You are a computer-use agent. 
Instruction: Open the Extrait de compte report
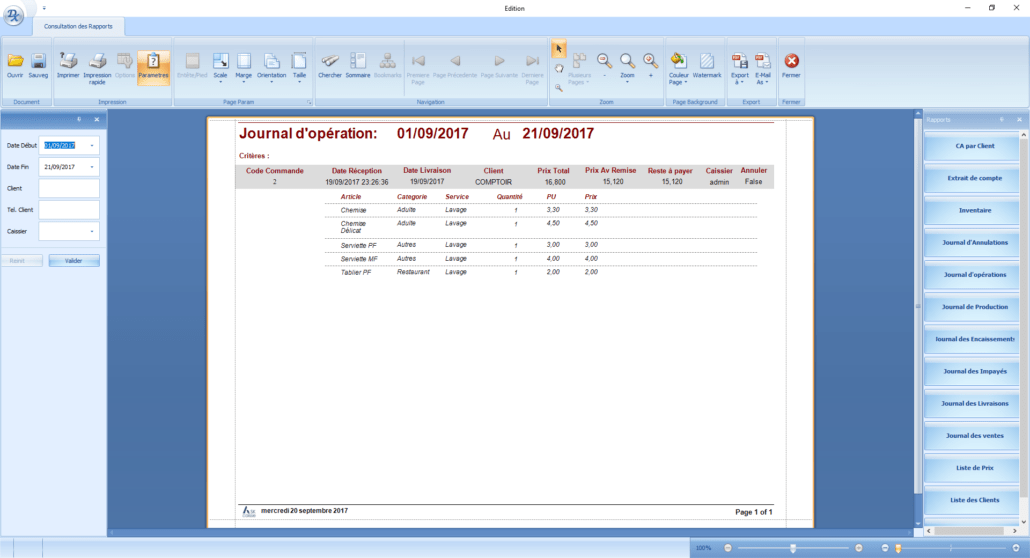(x=974, y=178)
